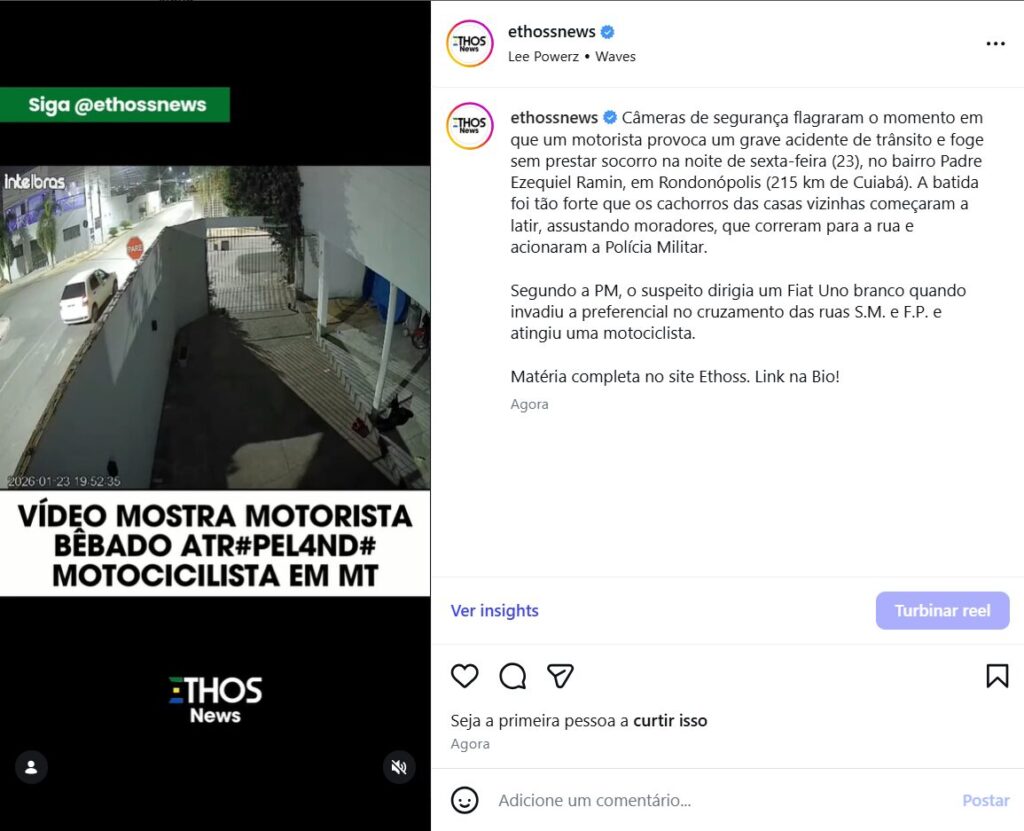Open ethossnews username in the header
Screen dimensions: 1024x831
point(552,31)
